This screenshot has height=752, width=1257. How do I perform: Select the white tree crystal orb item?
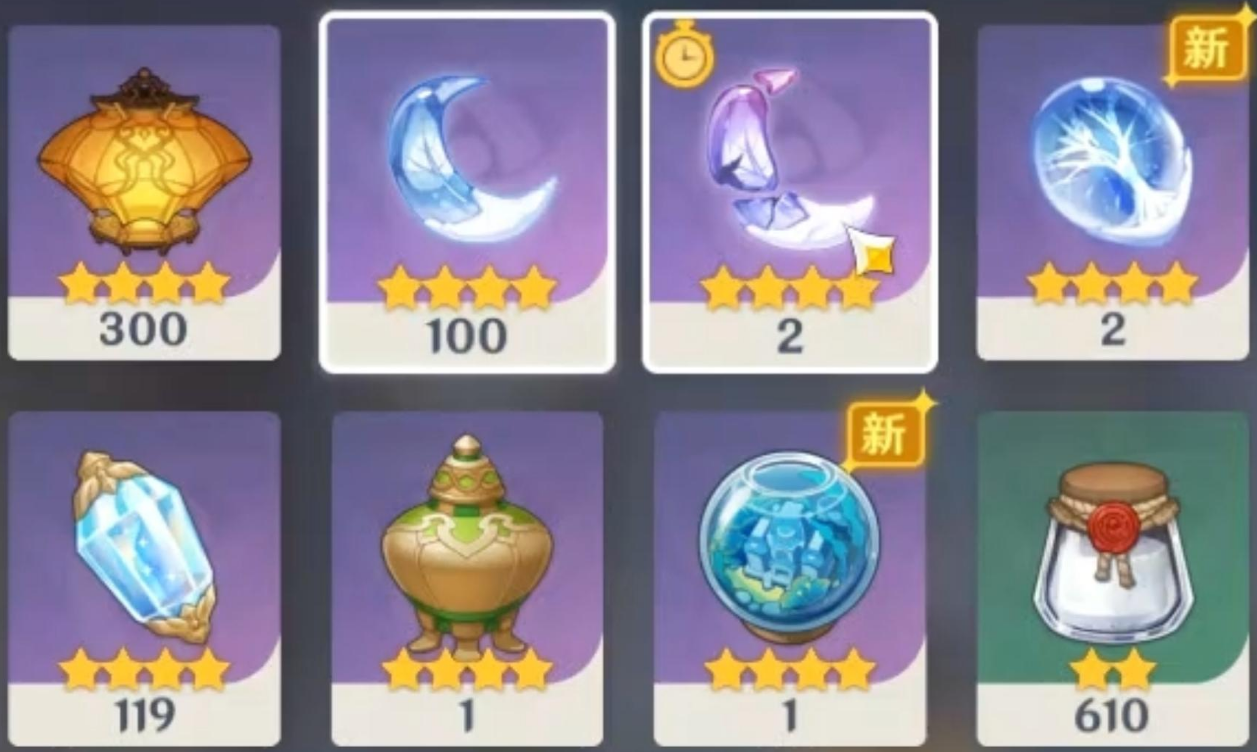[1113, 192]
